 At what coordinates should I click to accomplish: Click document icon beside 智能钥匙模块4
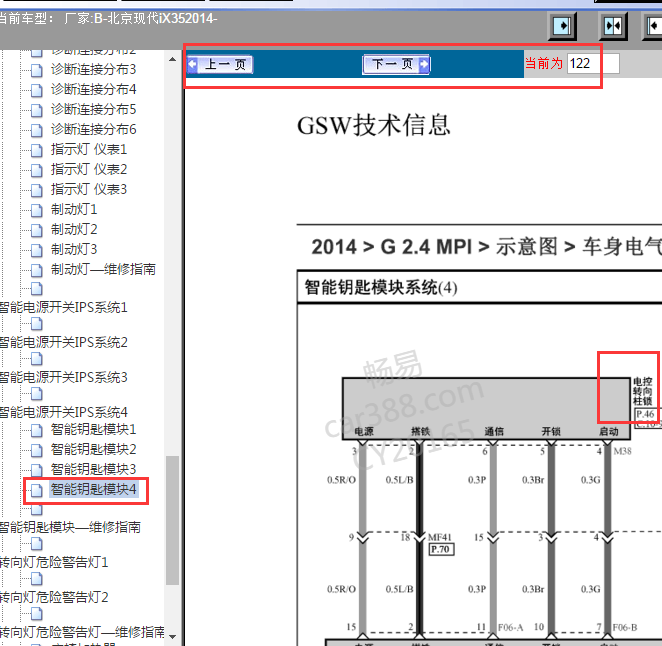coord(37,491)
